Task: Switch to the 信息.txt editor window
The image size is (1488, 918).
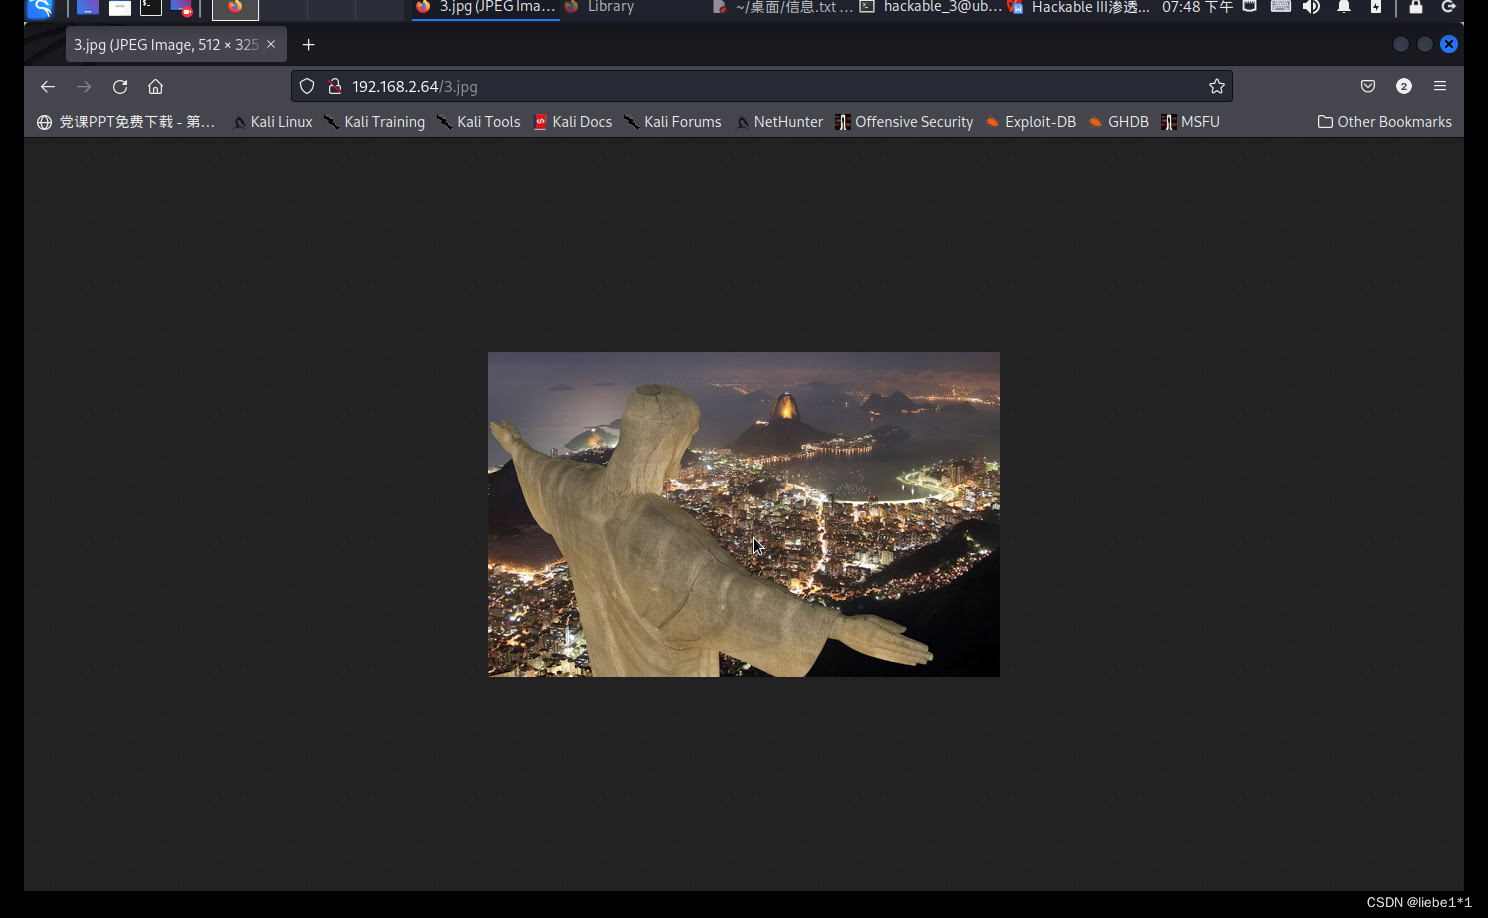Action: [782, 8]
